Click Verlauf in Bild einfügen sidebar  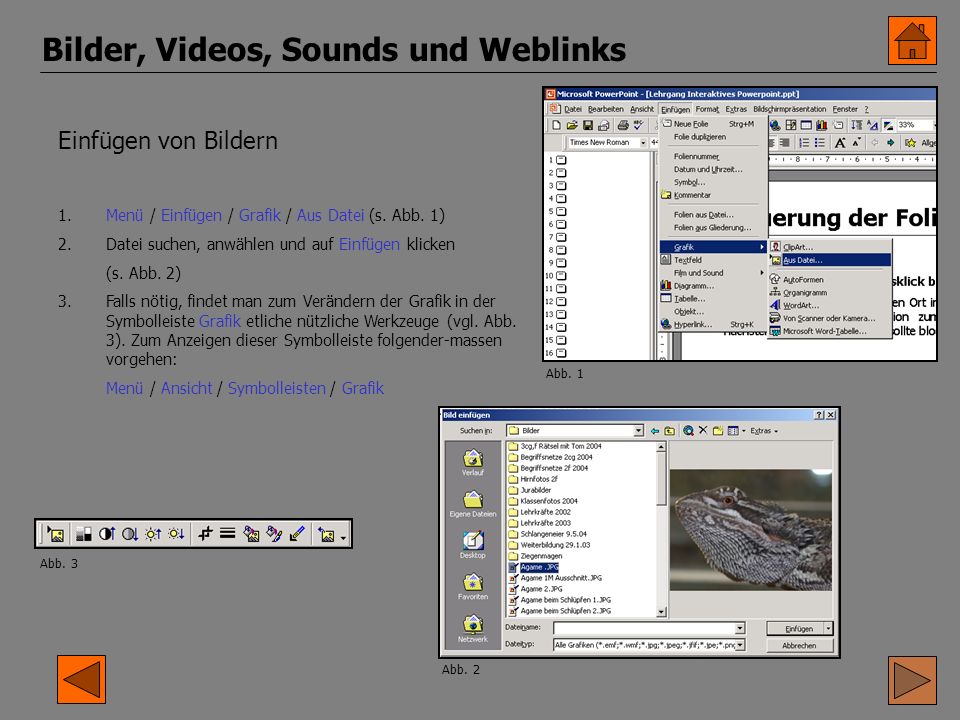pyautogui.click(x=473, y=463)
